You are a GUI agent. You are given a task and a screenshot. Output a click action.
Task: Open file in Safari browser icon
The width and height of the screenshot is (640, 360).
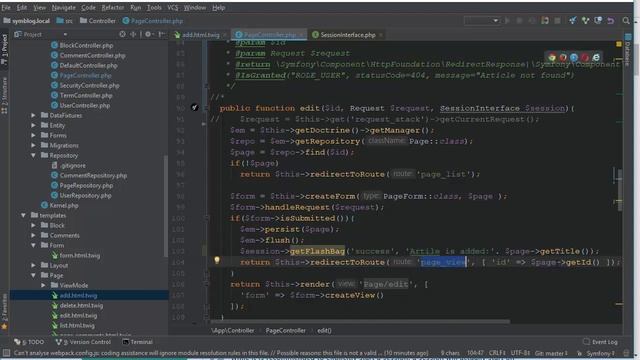[x=574, y=58]
